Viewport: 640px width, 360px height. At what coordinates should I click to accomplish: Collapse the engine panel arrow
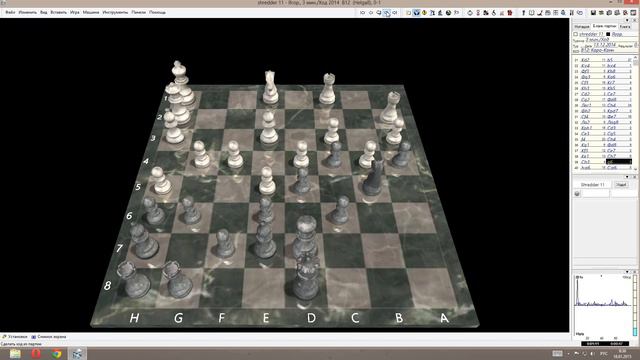click(627, 177)
